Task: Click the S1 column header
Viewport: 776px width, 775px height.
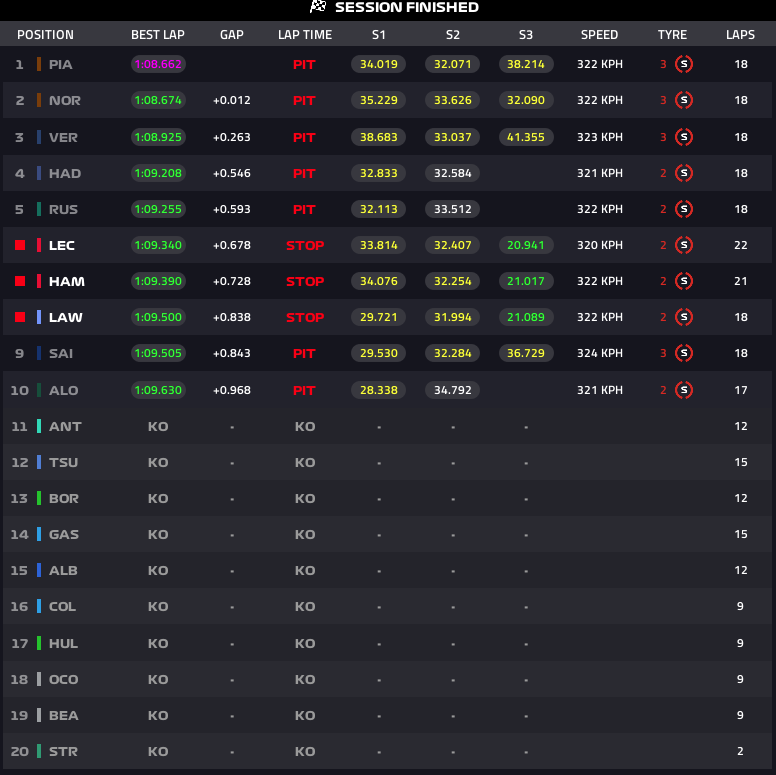Action: [x=379, y=35]
